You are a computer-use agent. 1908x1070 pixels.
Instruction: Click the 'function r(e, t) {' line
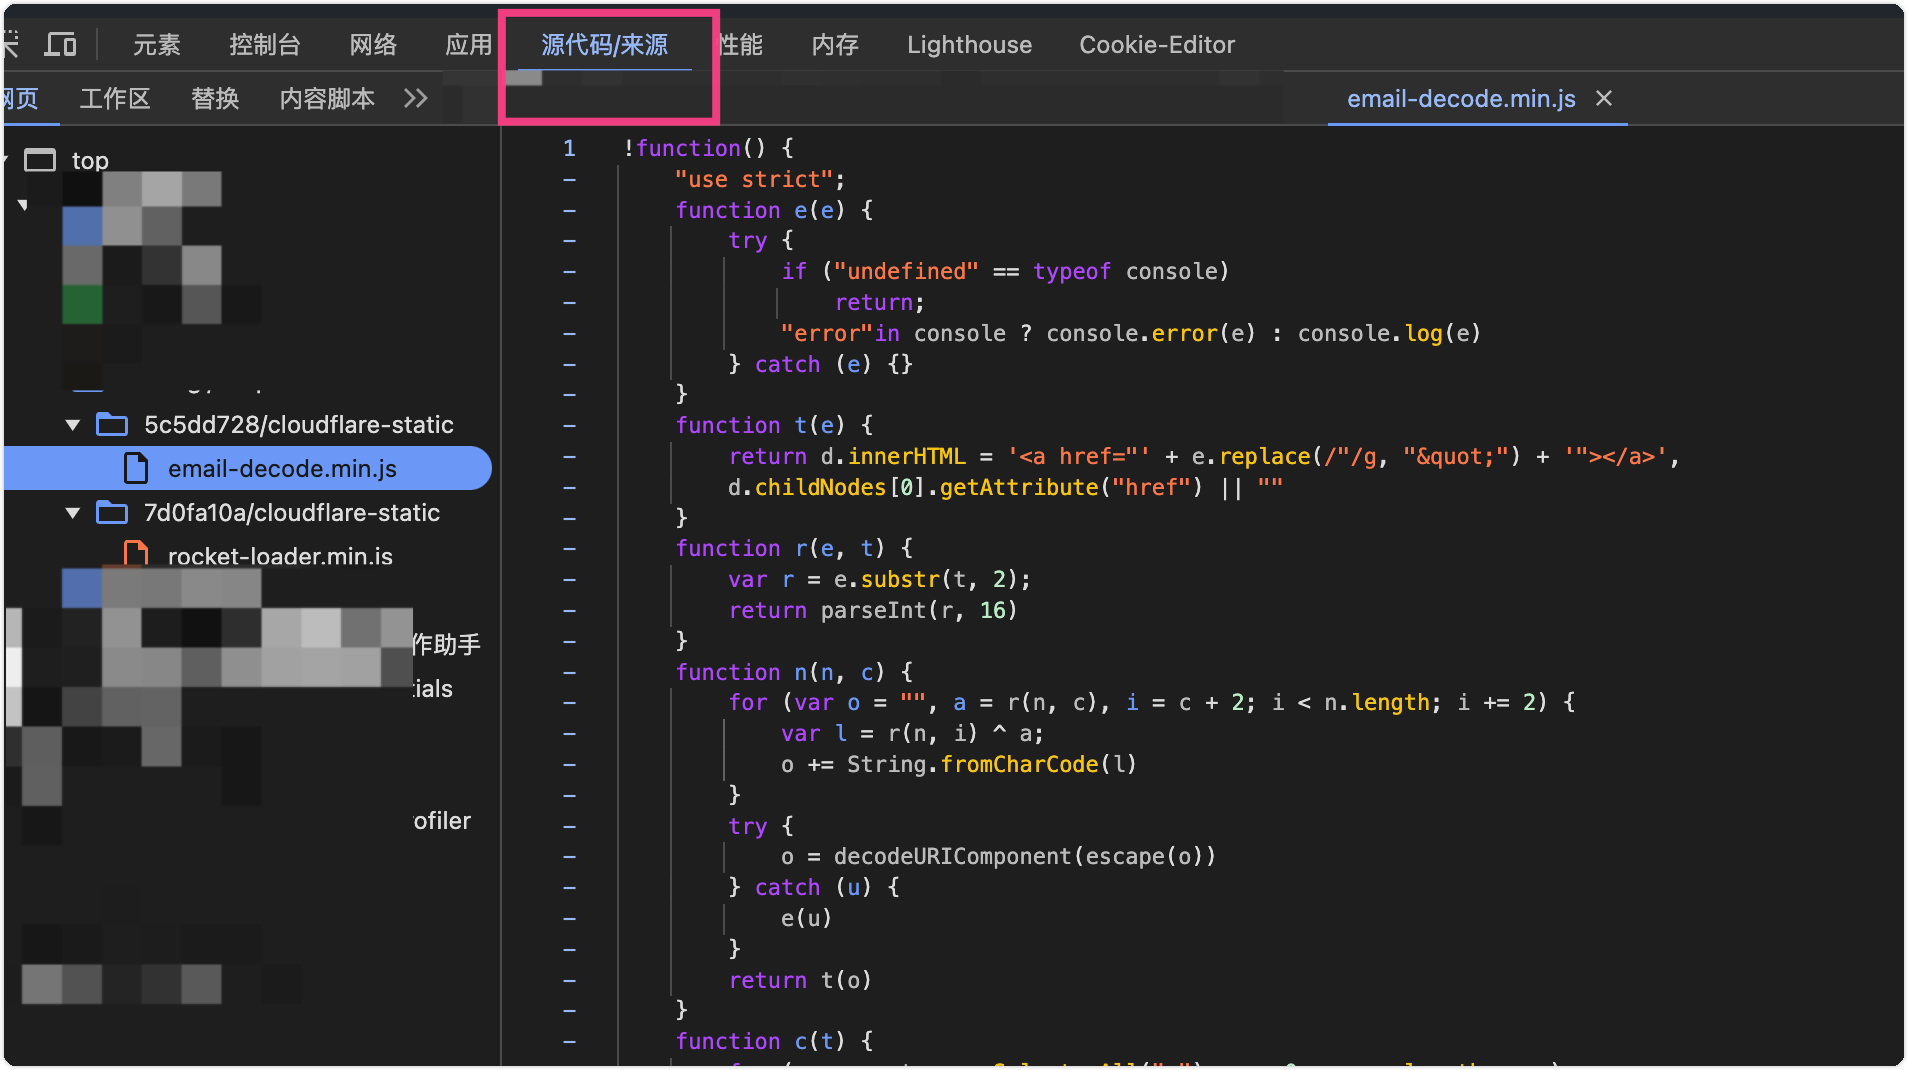(794, 548)
